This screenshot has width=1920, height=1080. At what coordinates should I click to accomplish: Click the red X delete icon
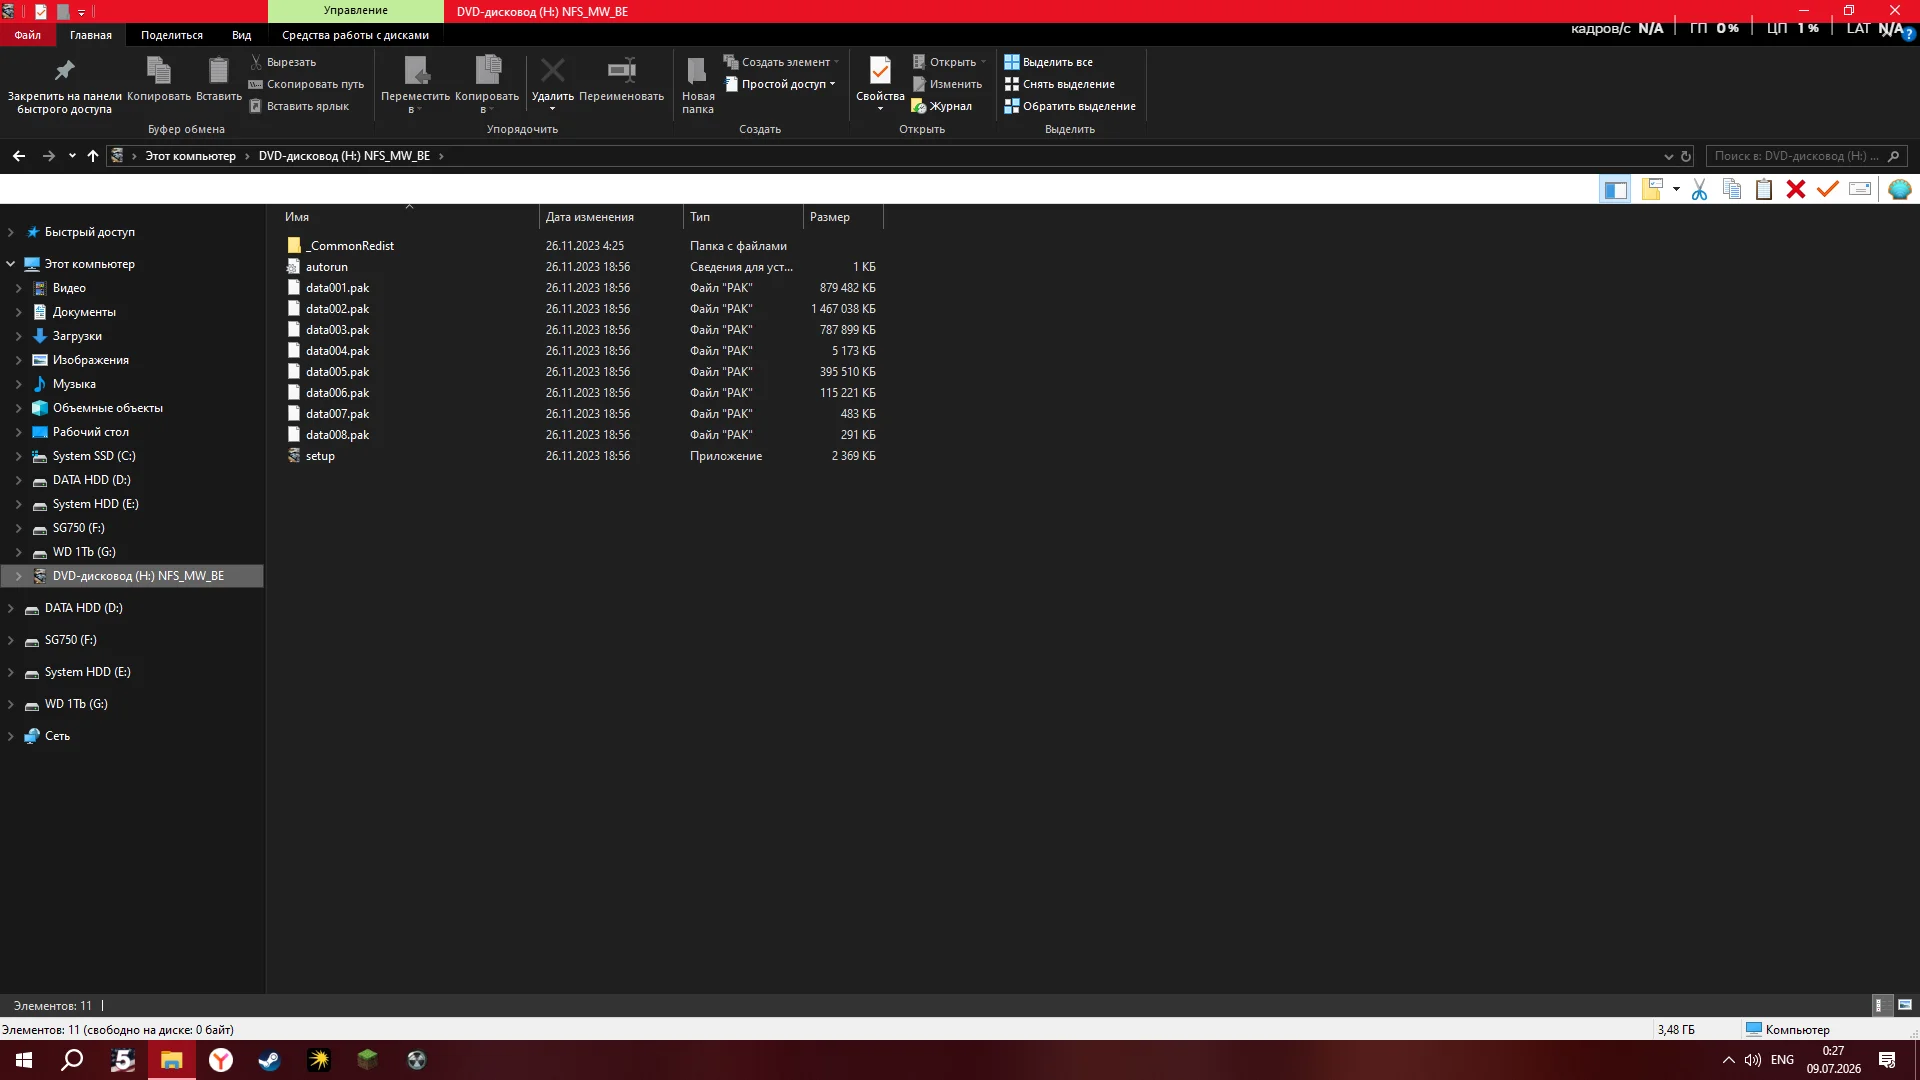tap(1796, 189)
